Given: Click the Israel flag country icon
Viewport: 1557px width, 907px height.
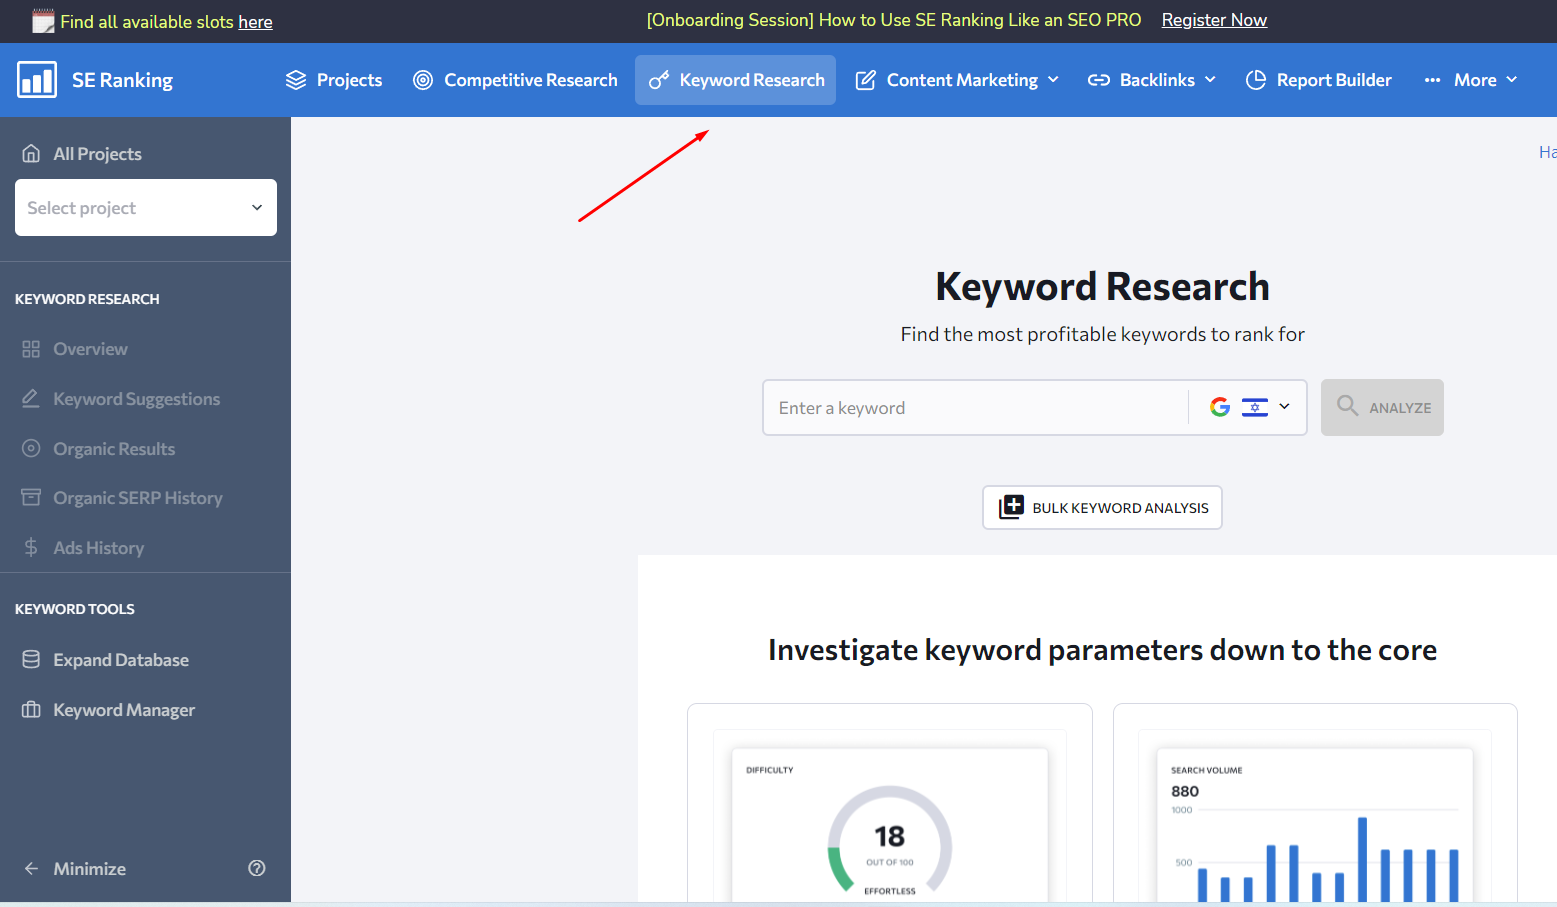Looking at the screenshot, I should (x=1255, y=407).
